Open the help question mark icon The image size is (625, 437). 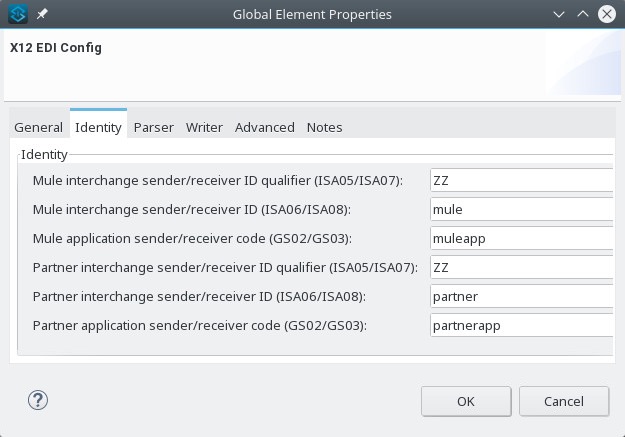click(x=38, y=400)
